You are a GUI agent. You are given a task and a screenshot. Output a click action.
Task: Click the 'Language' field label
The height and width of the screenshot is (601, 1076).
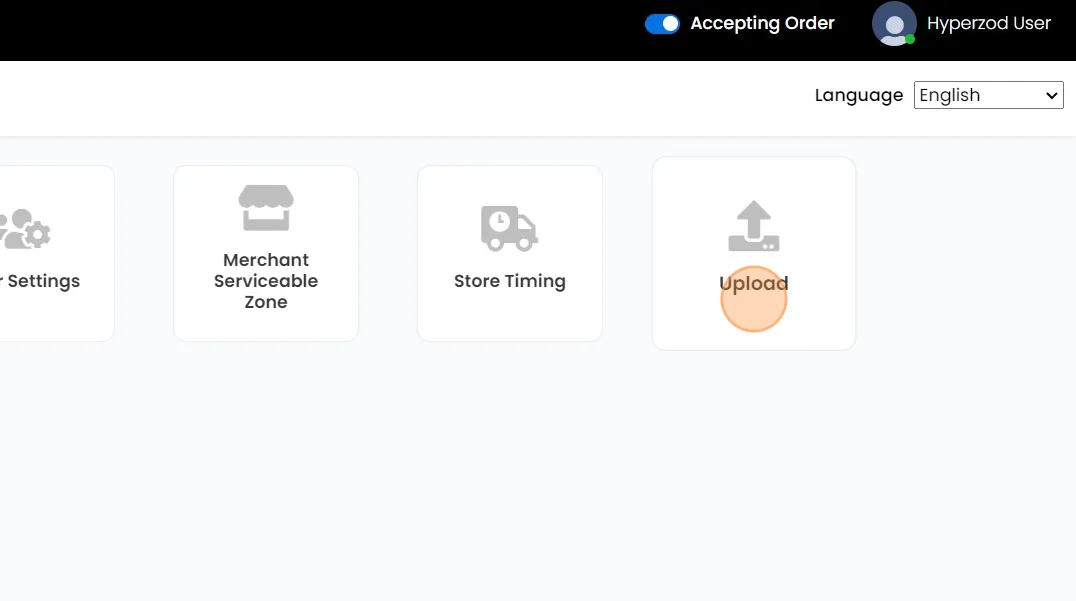[858, 95]
